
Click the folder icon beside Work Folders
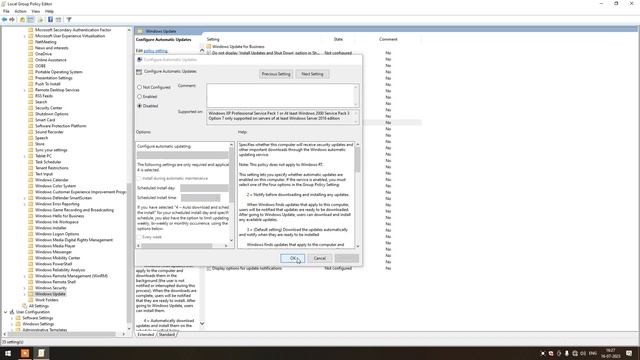click(31, 300)
